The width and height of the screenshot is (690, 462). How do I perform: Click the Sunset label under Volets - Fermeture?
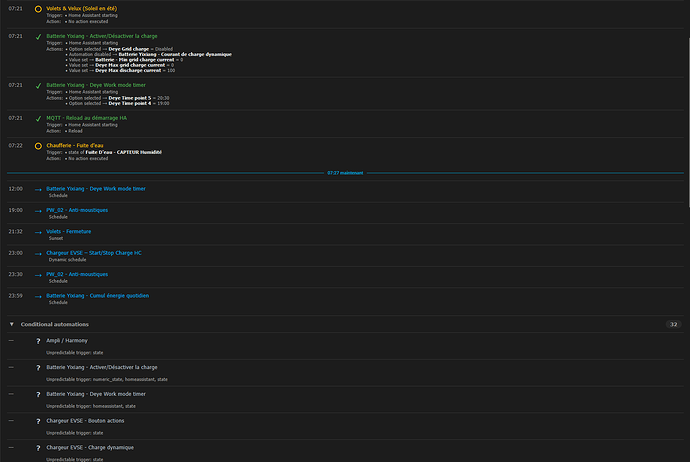tap(56, 238)
